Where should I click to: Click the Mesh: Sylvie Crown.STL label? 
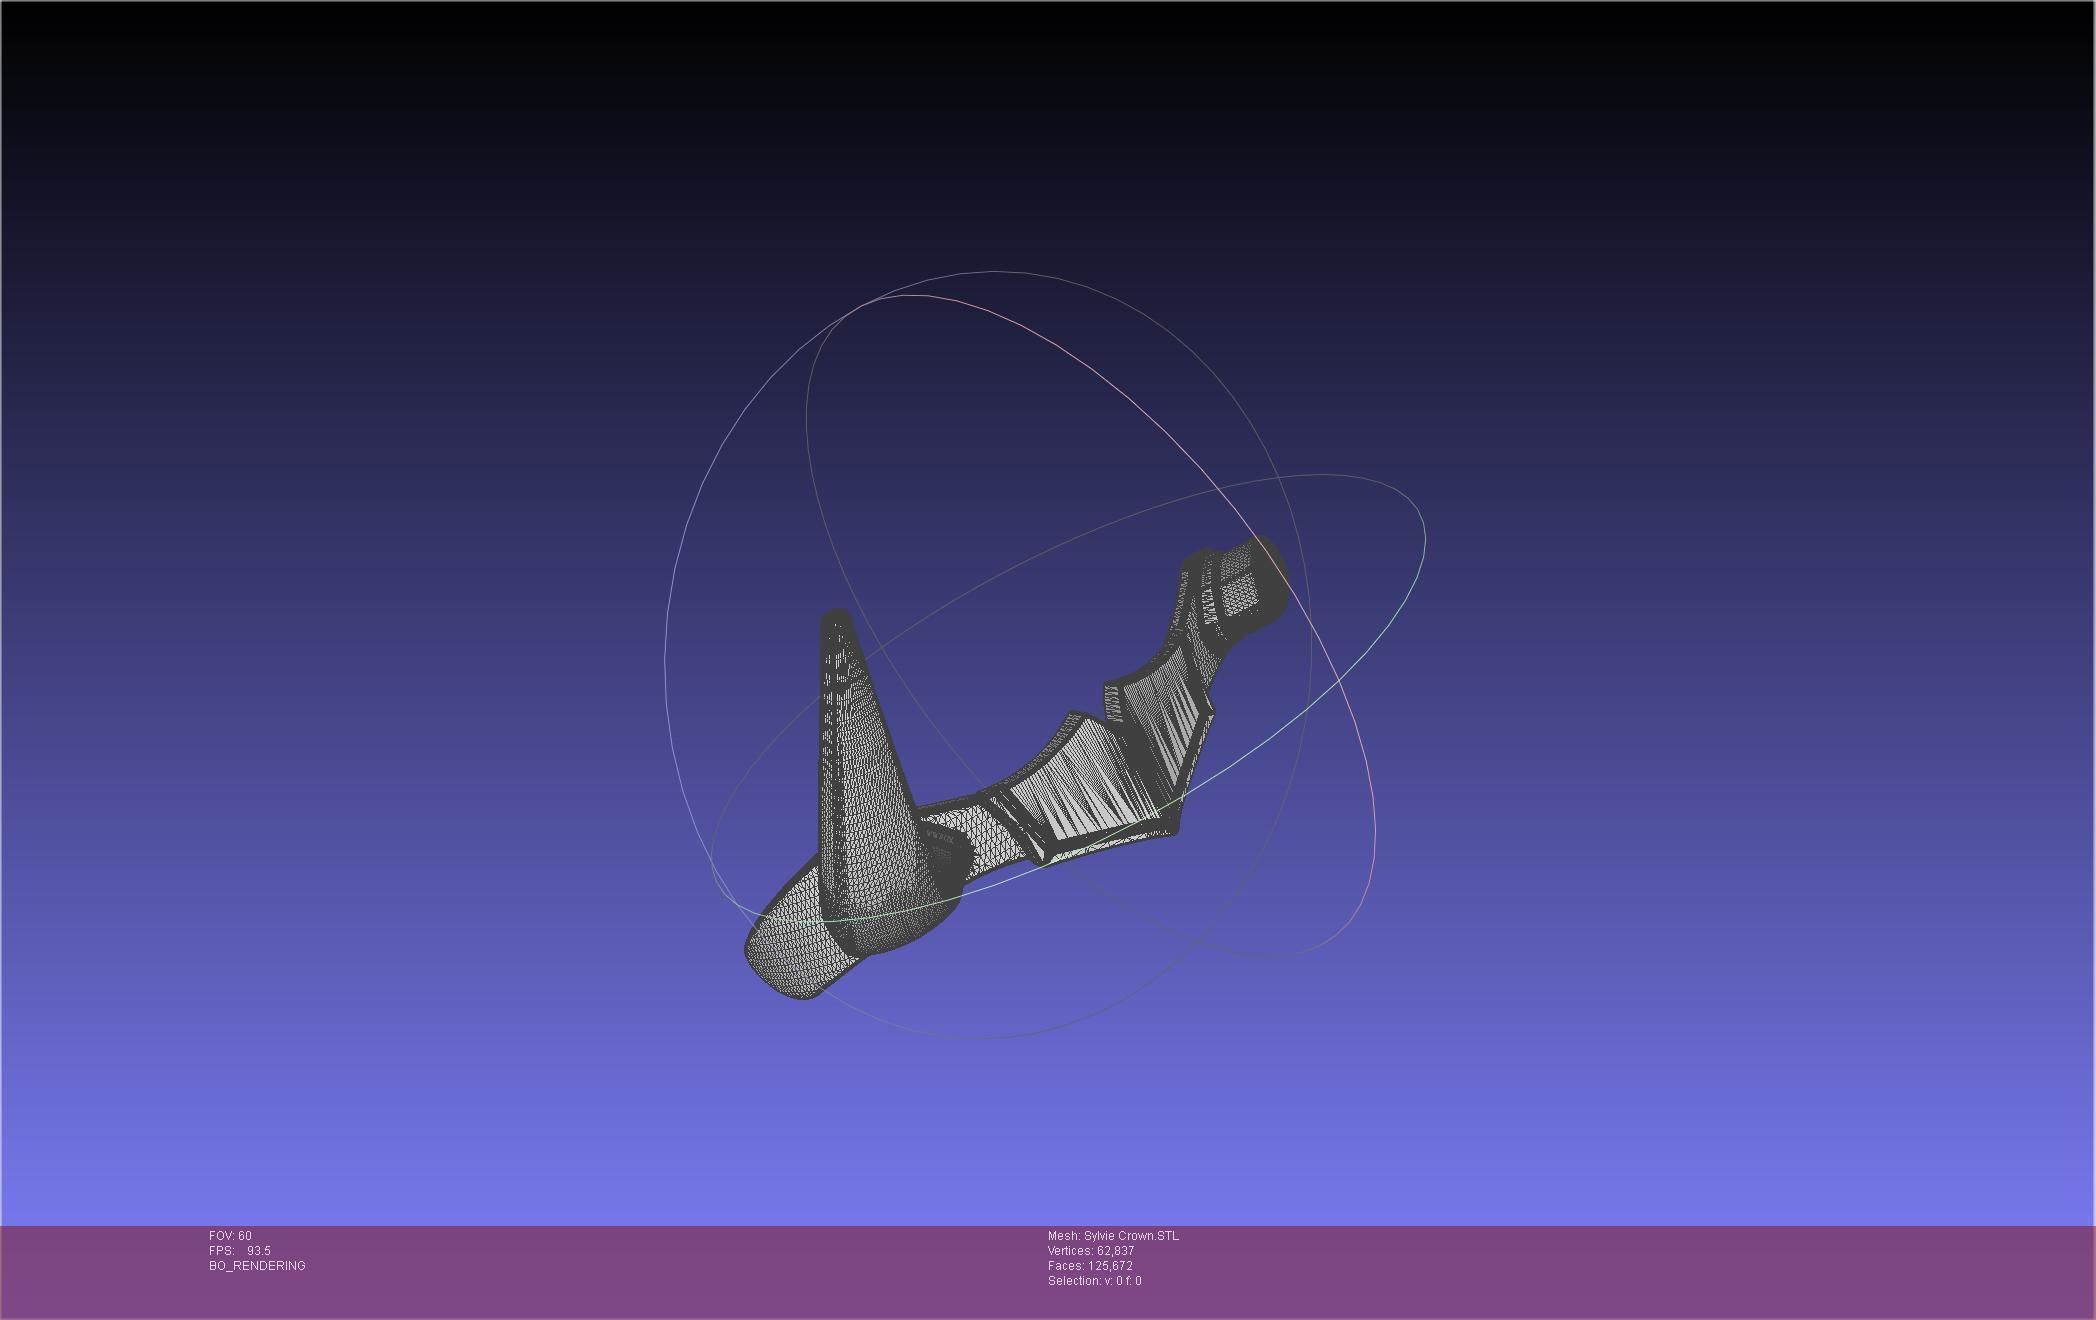tap(1113, 1236)
